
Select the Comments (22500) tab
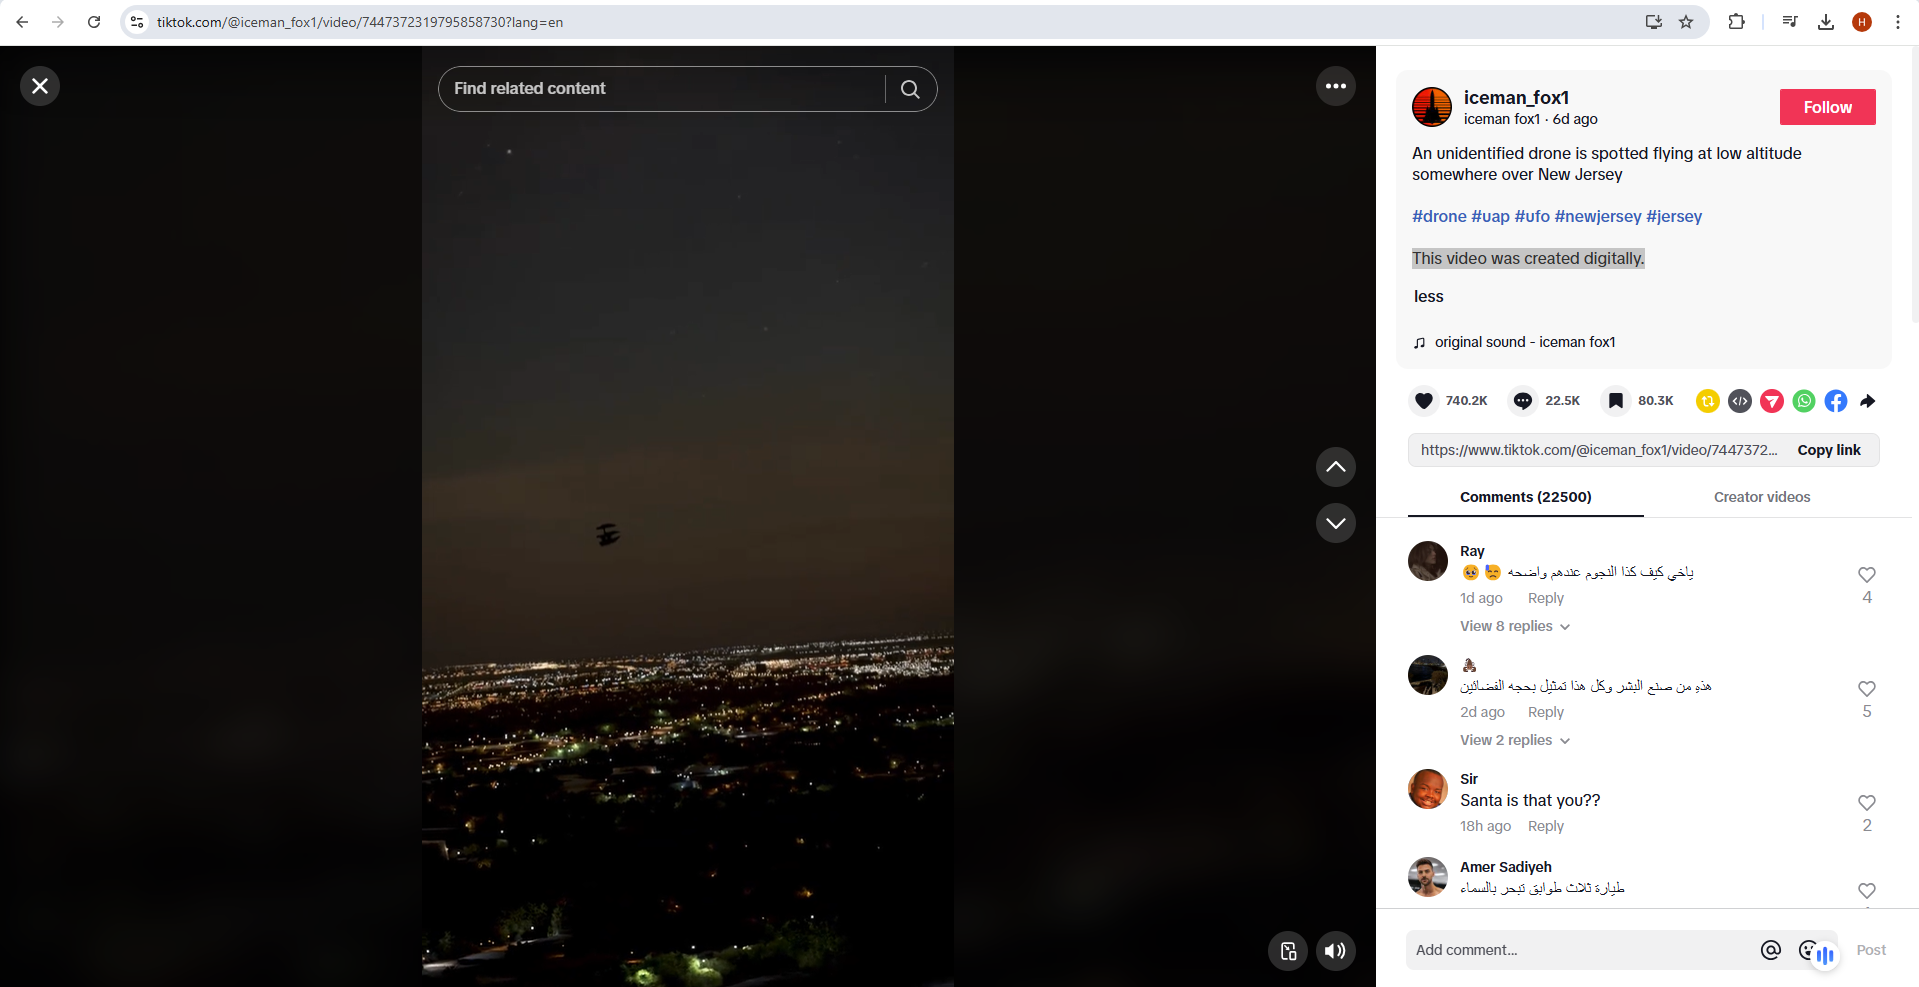[1525, 497]
